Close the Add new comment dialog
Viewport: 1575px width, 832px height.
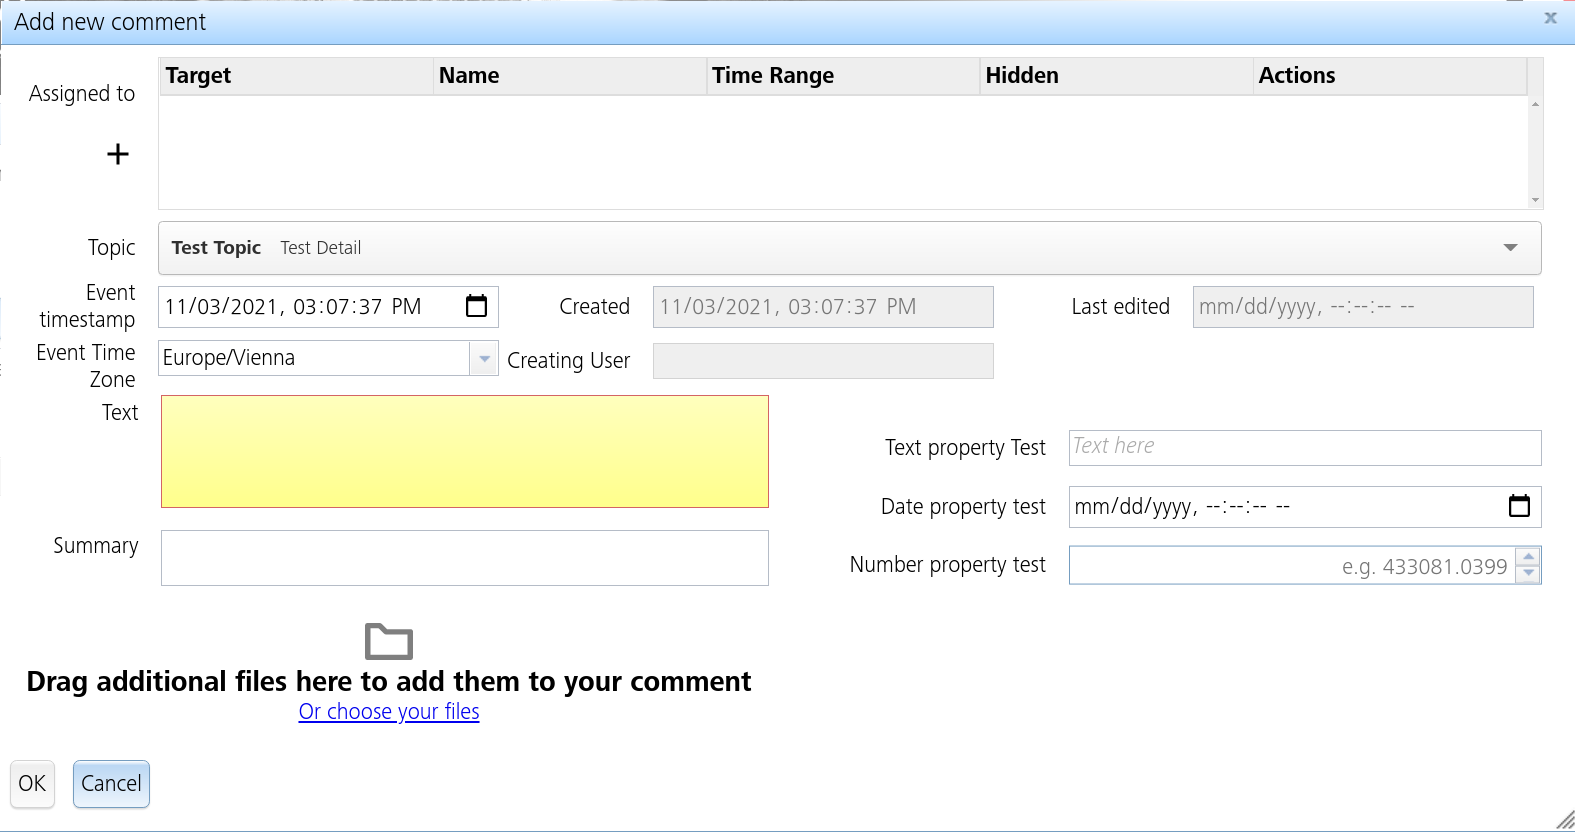1550,18
